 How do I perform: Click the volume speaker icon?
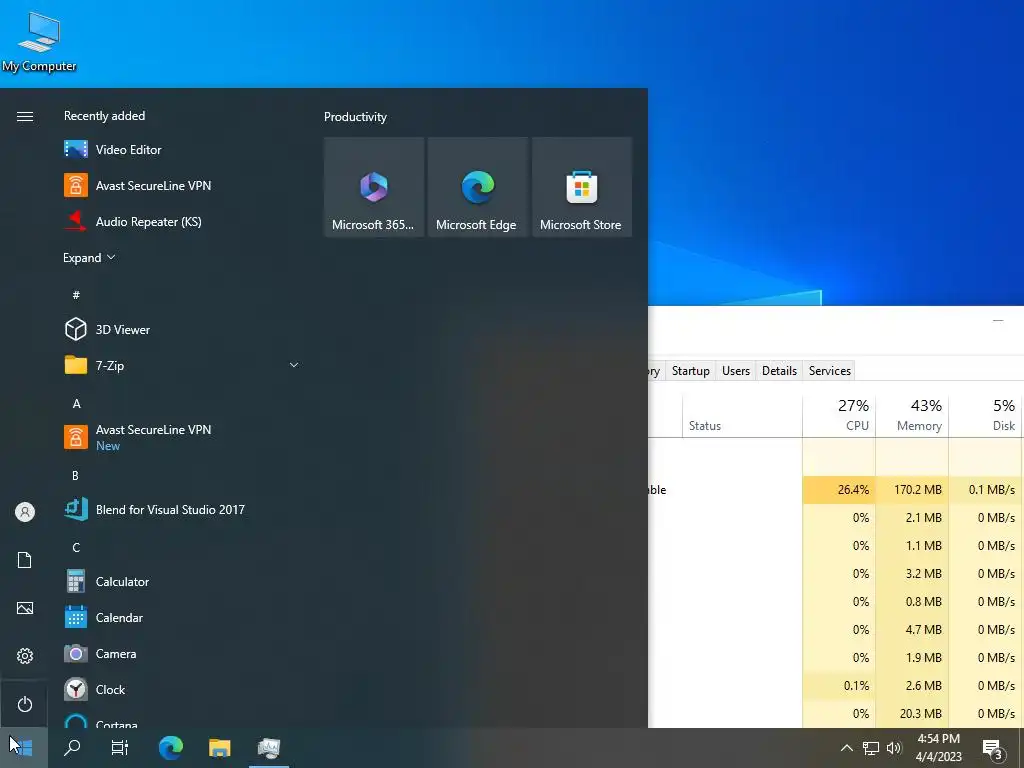(894, 748)
